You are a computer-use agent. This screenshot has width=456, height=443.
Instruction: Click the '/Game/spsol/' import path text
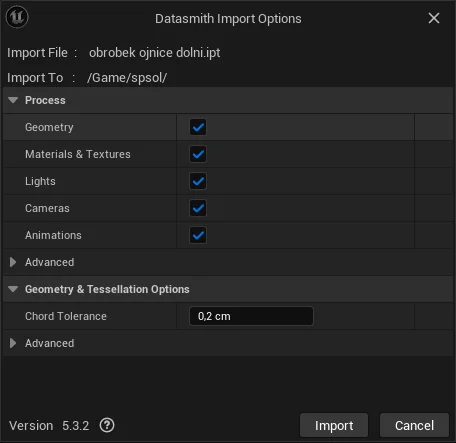[127, 78]
